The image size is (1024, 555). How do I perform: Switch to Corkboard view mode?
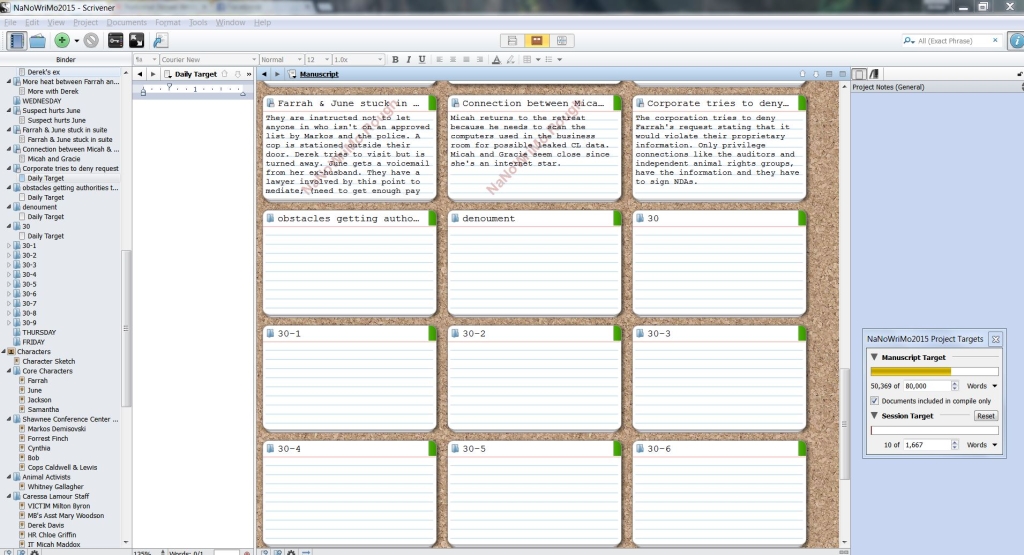click(x=536, y=40)
